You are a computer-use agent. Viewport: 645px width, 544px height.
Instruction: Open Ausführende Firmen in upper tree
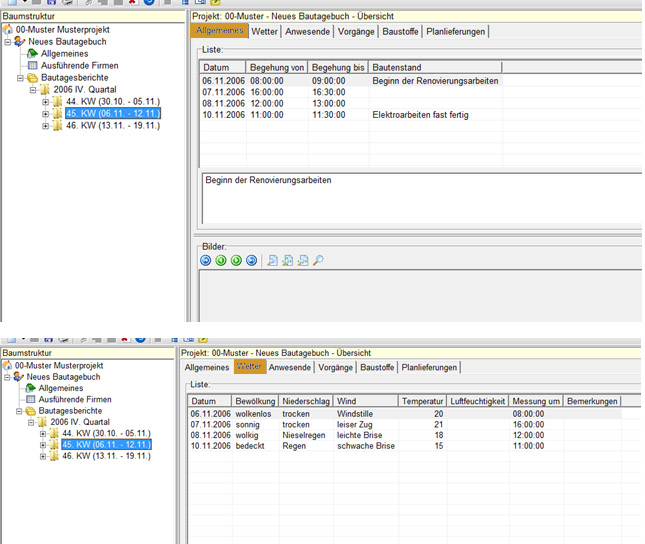[x=79, y=66]
